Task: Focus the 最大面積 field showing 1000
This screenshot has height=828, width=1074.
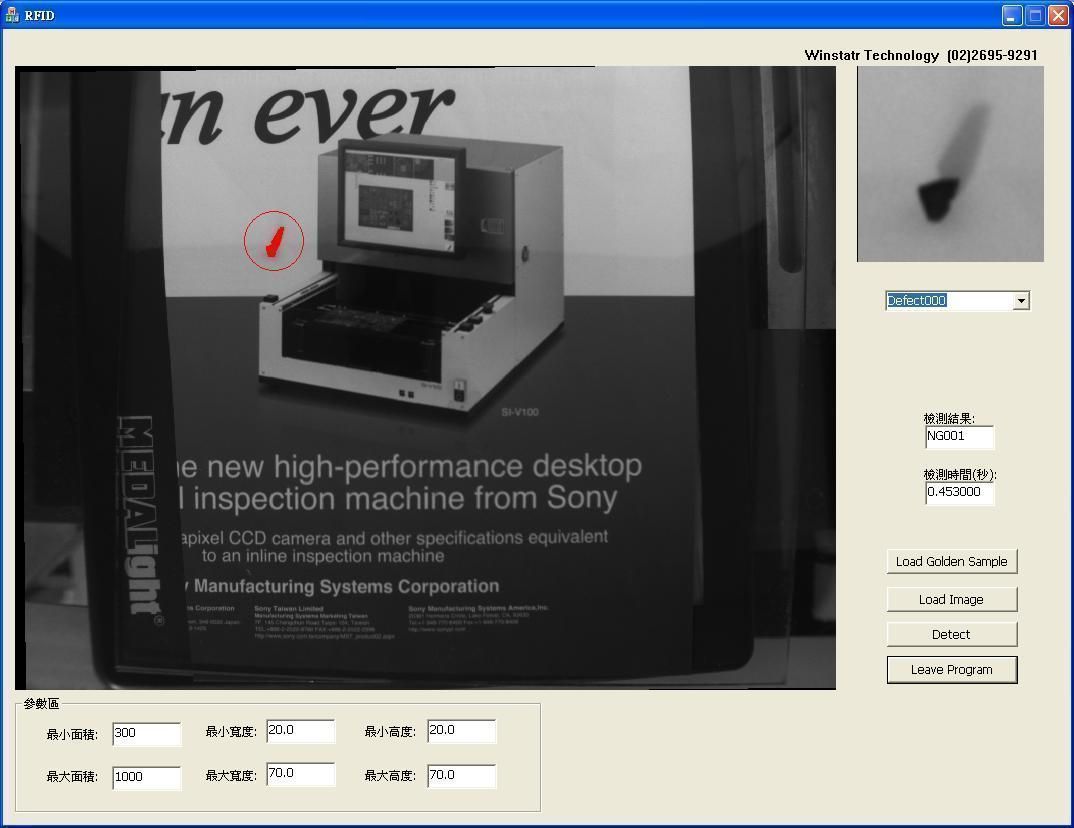Action: 147,777
